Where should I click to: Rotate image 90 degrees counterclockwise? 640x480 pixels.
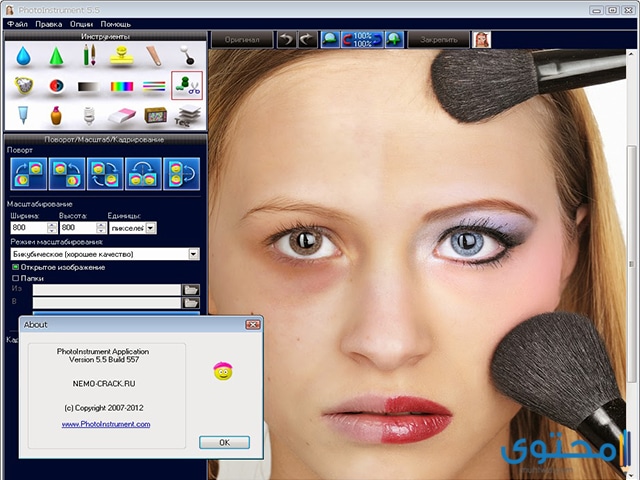point(67,174)
